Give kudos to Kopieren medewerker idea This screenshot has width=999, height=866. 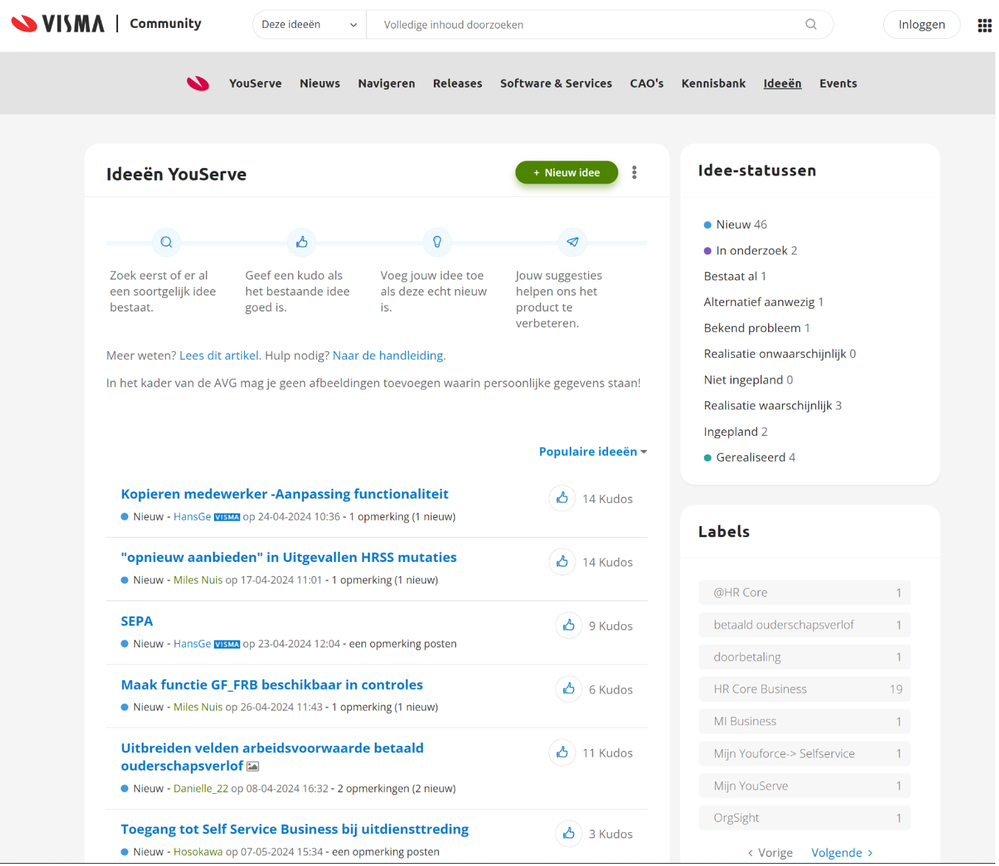562,498
